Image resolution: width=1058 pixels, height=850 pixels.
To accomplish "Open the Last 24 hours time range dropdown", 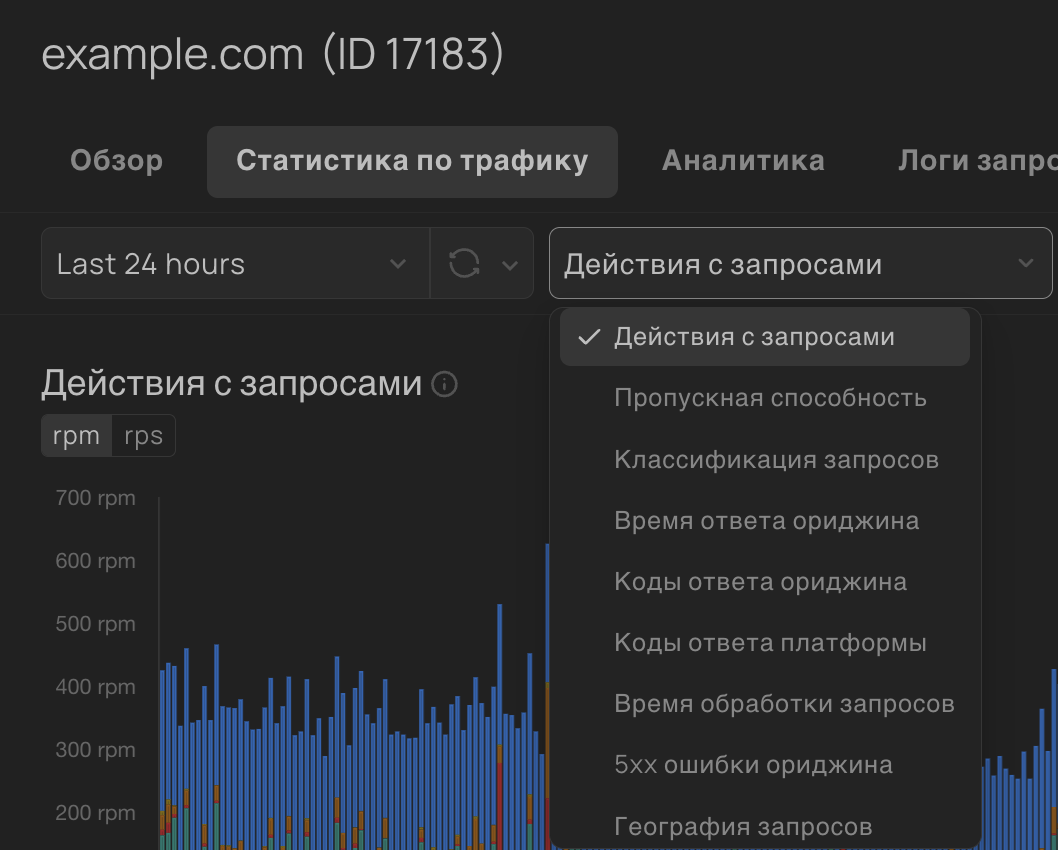I will point(235,263).
